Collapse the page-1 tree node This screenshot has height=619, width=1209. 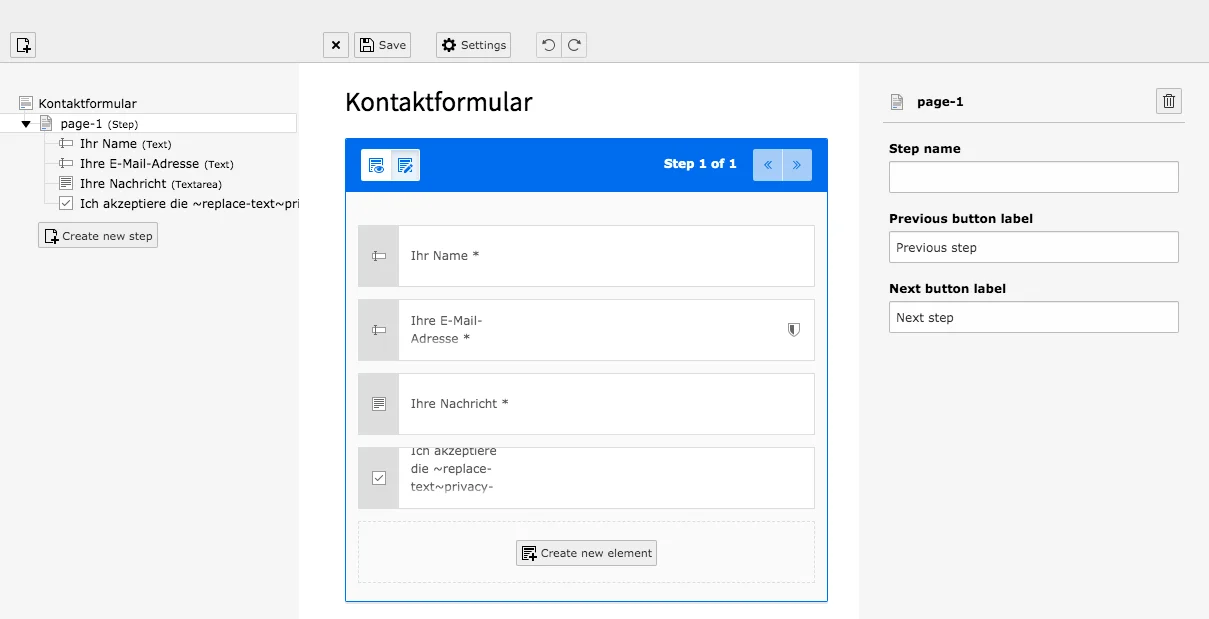[25, 122]
